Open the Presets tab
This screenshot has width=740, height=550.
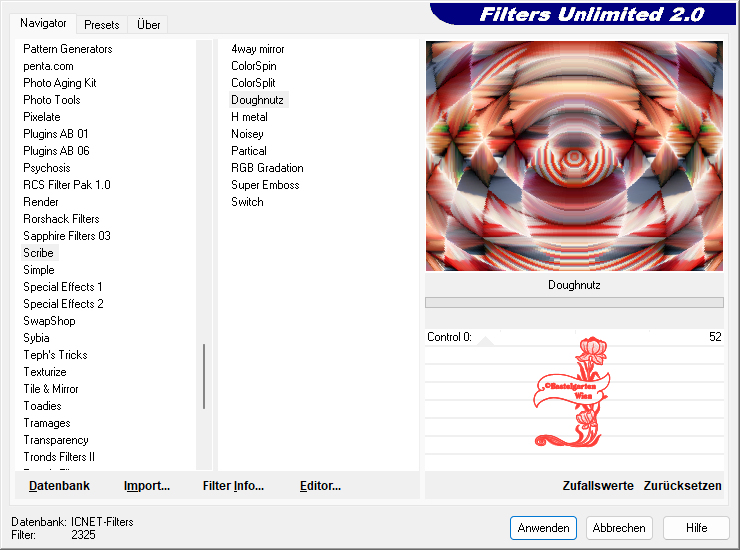click(x=101, y=25)
